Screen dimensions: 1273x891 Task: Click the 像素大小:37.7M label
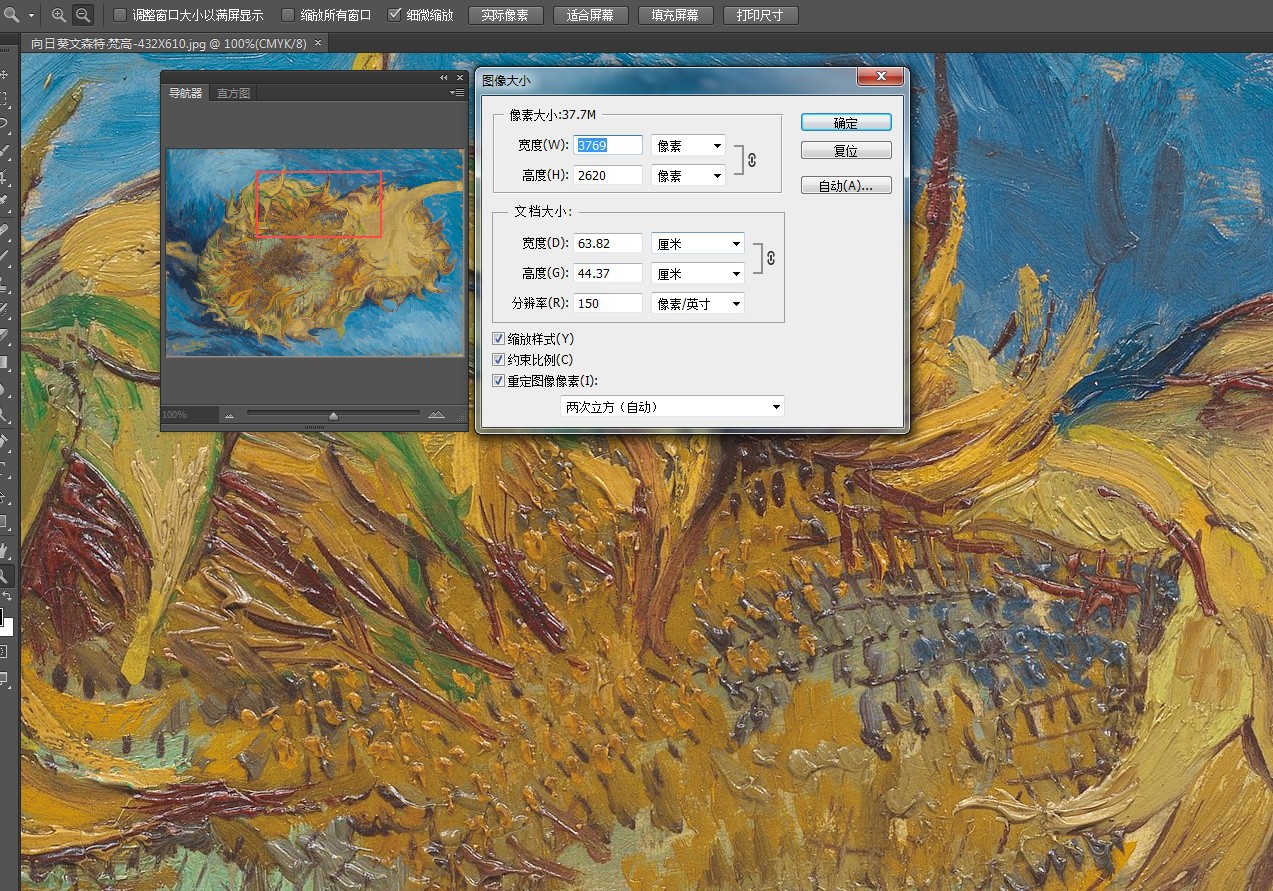[553, 114]
